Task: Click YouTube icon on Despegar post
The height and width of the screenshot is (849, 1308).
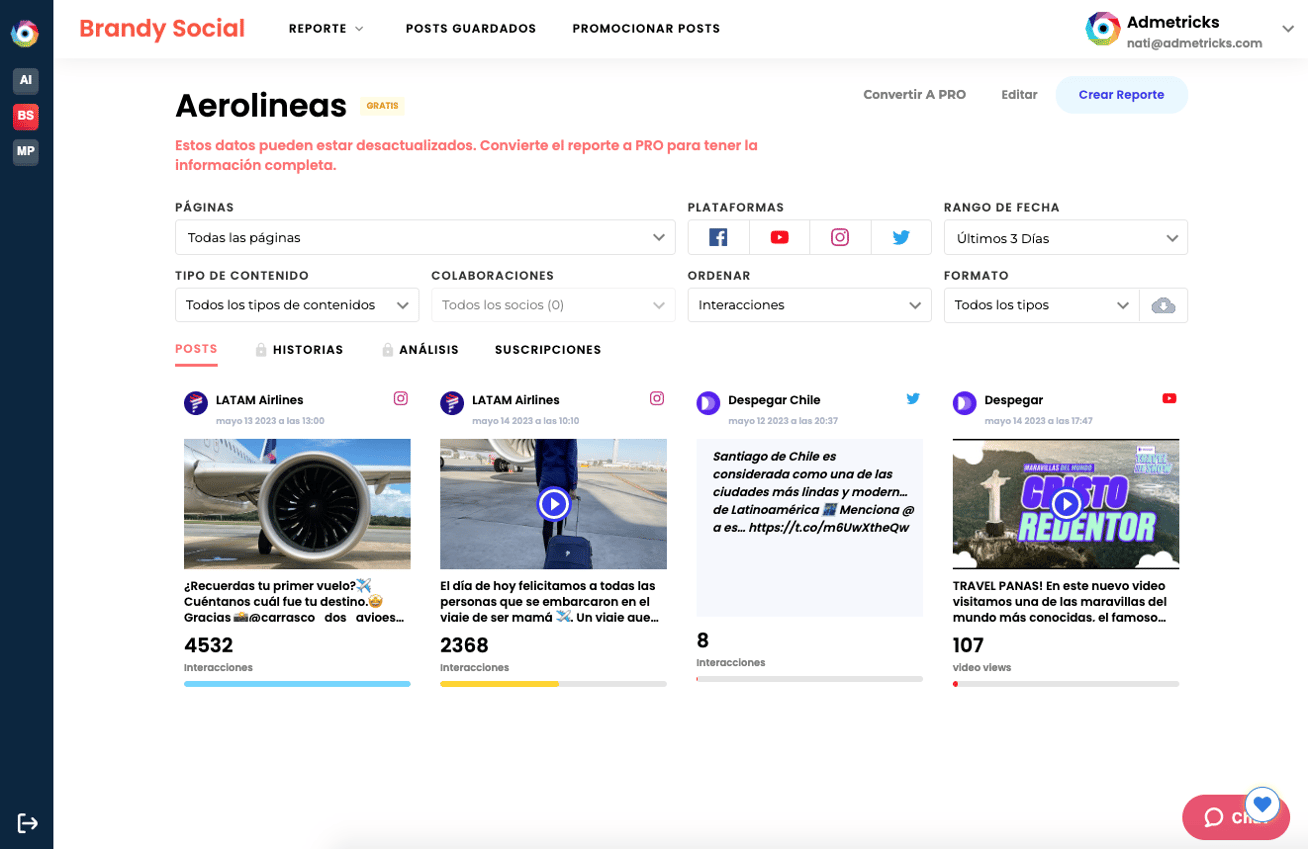Action: [x=1169, y=398]
